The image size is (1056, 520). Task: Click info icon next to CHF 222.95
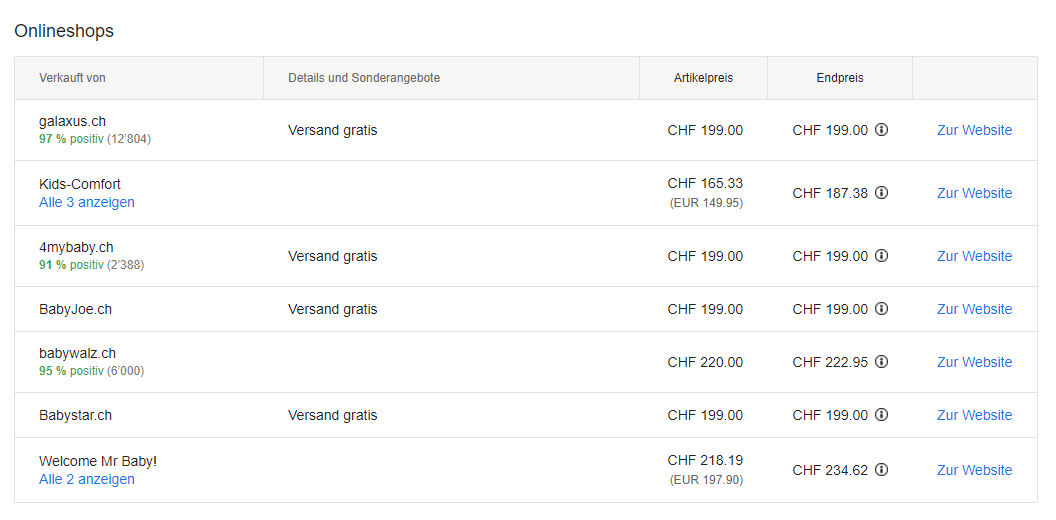click(x=881, y=362)
